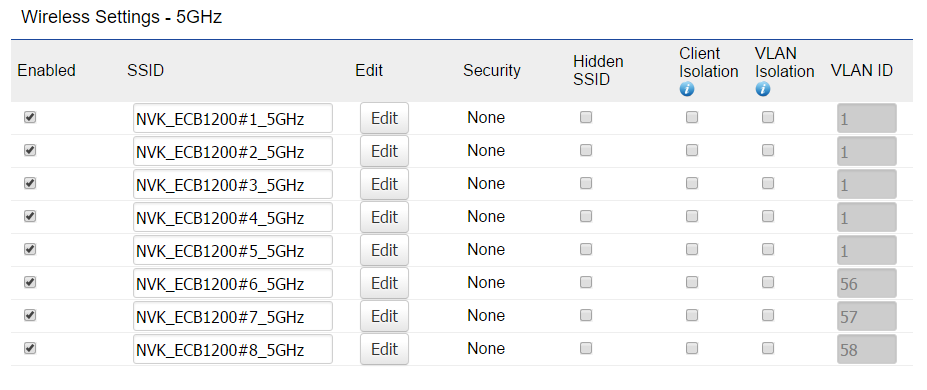This screenshot has width=927, height=390.
Task: Enable Hidden SSID for NVK_ECB1200#2_5GHz
Action: (586, 151)
